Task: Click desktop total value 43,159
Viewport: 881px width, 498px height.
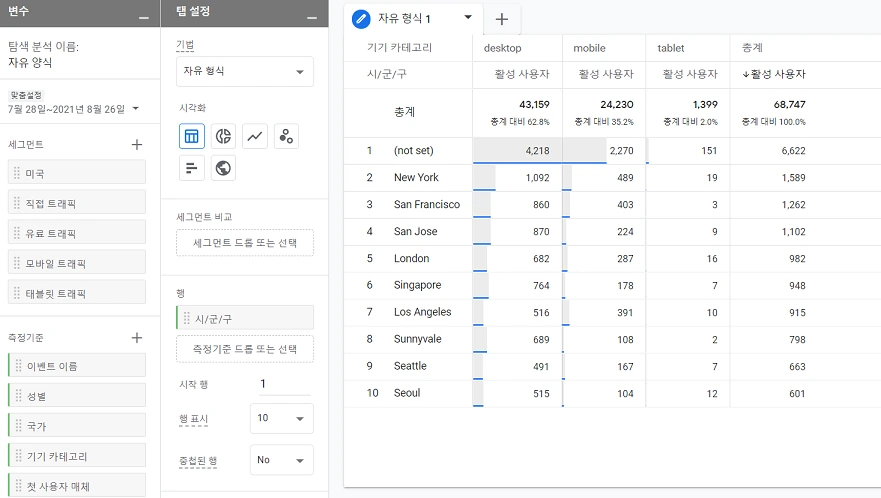Action: [534, 105]
